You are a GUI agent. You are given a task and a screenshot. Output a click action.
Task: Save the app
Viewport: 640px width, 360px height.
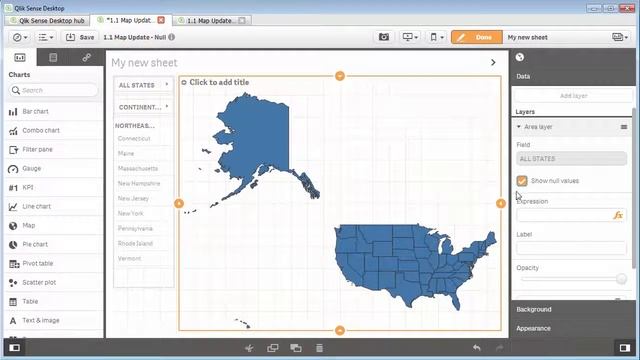(x=80, y=37)
